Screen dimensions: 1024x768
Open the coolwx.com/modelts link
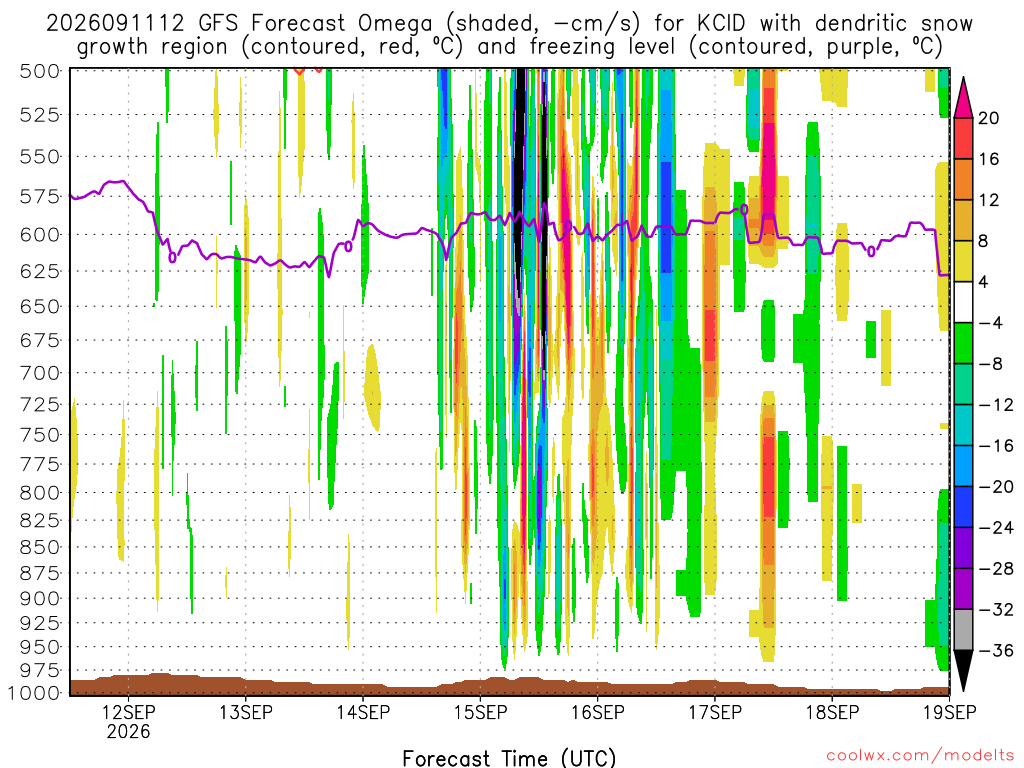(x=920, y=756)
